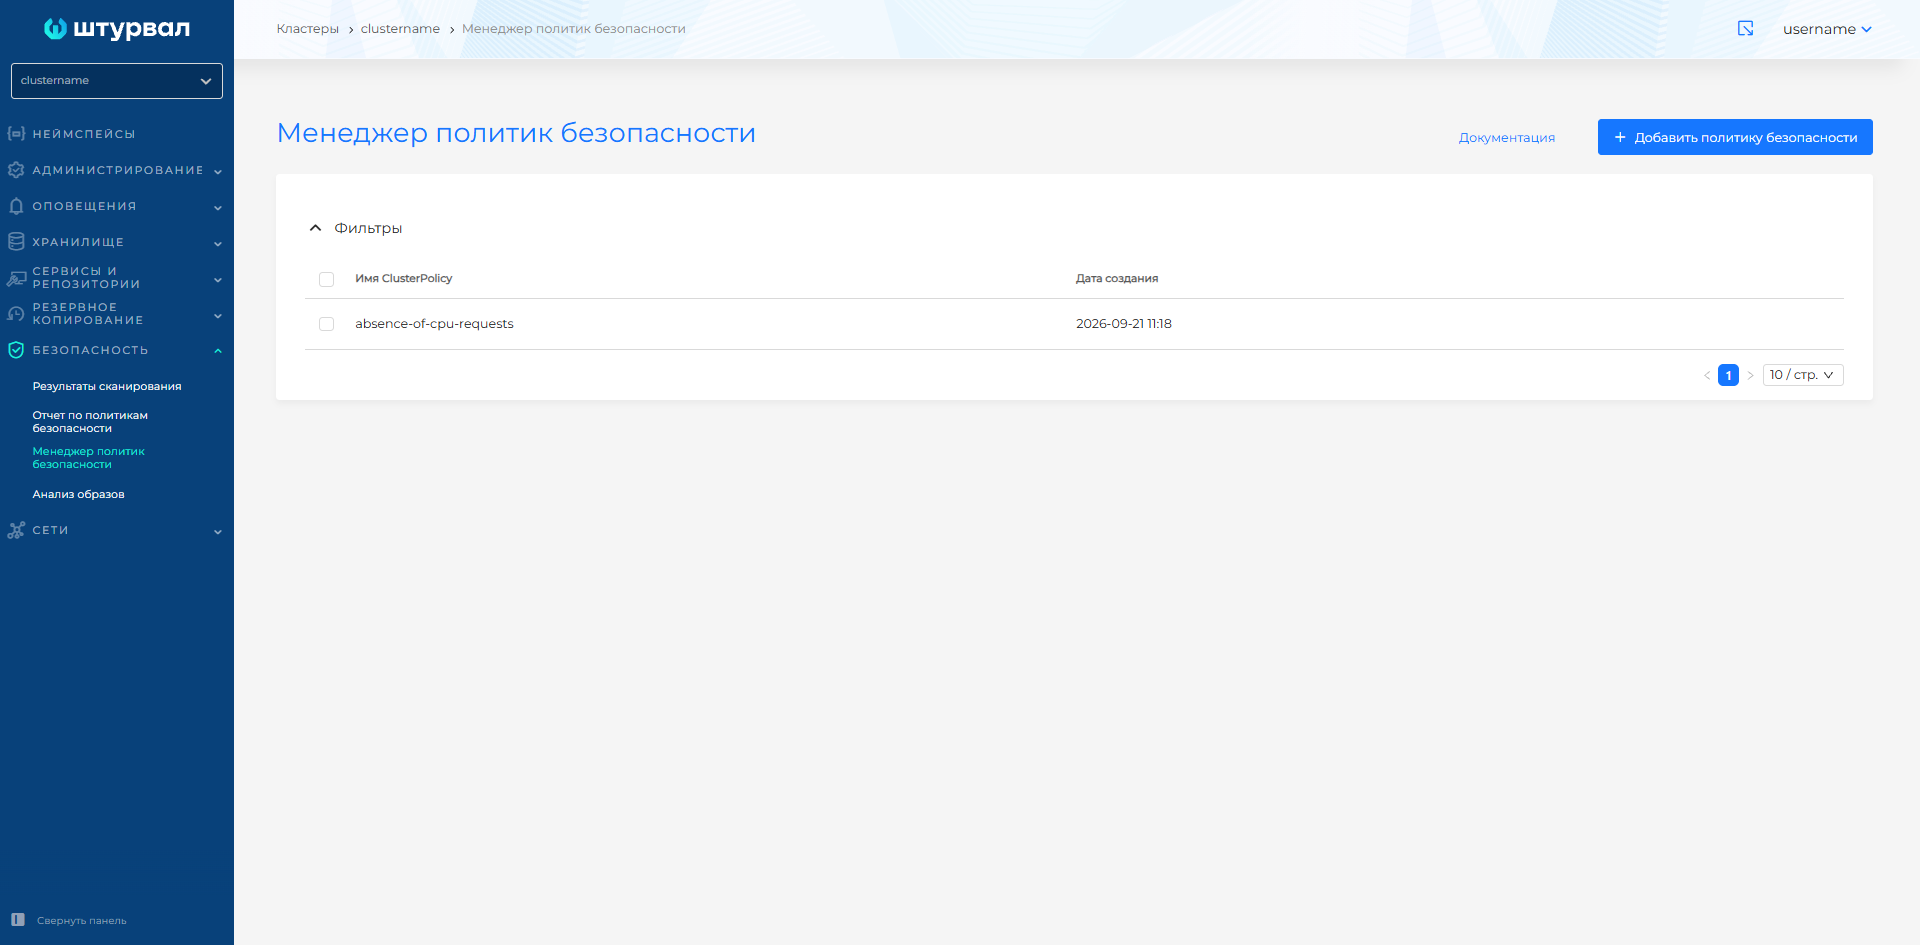Open Анализ образов menu item
1920x945 pixels.
click(78, 494)
